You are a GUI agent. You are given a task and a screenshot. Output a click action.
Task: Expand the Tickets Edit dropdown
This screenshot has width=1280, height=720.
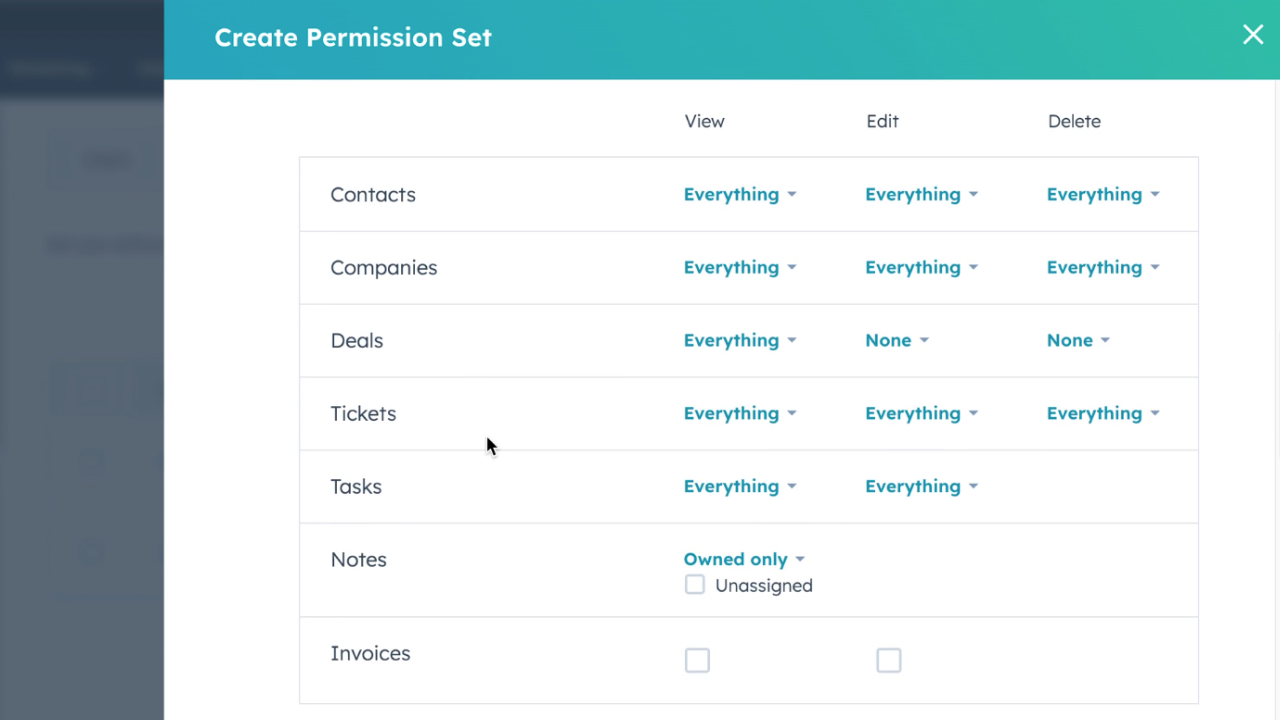click(x=921, y=413)
